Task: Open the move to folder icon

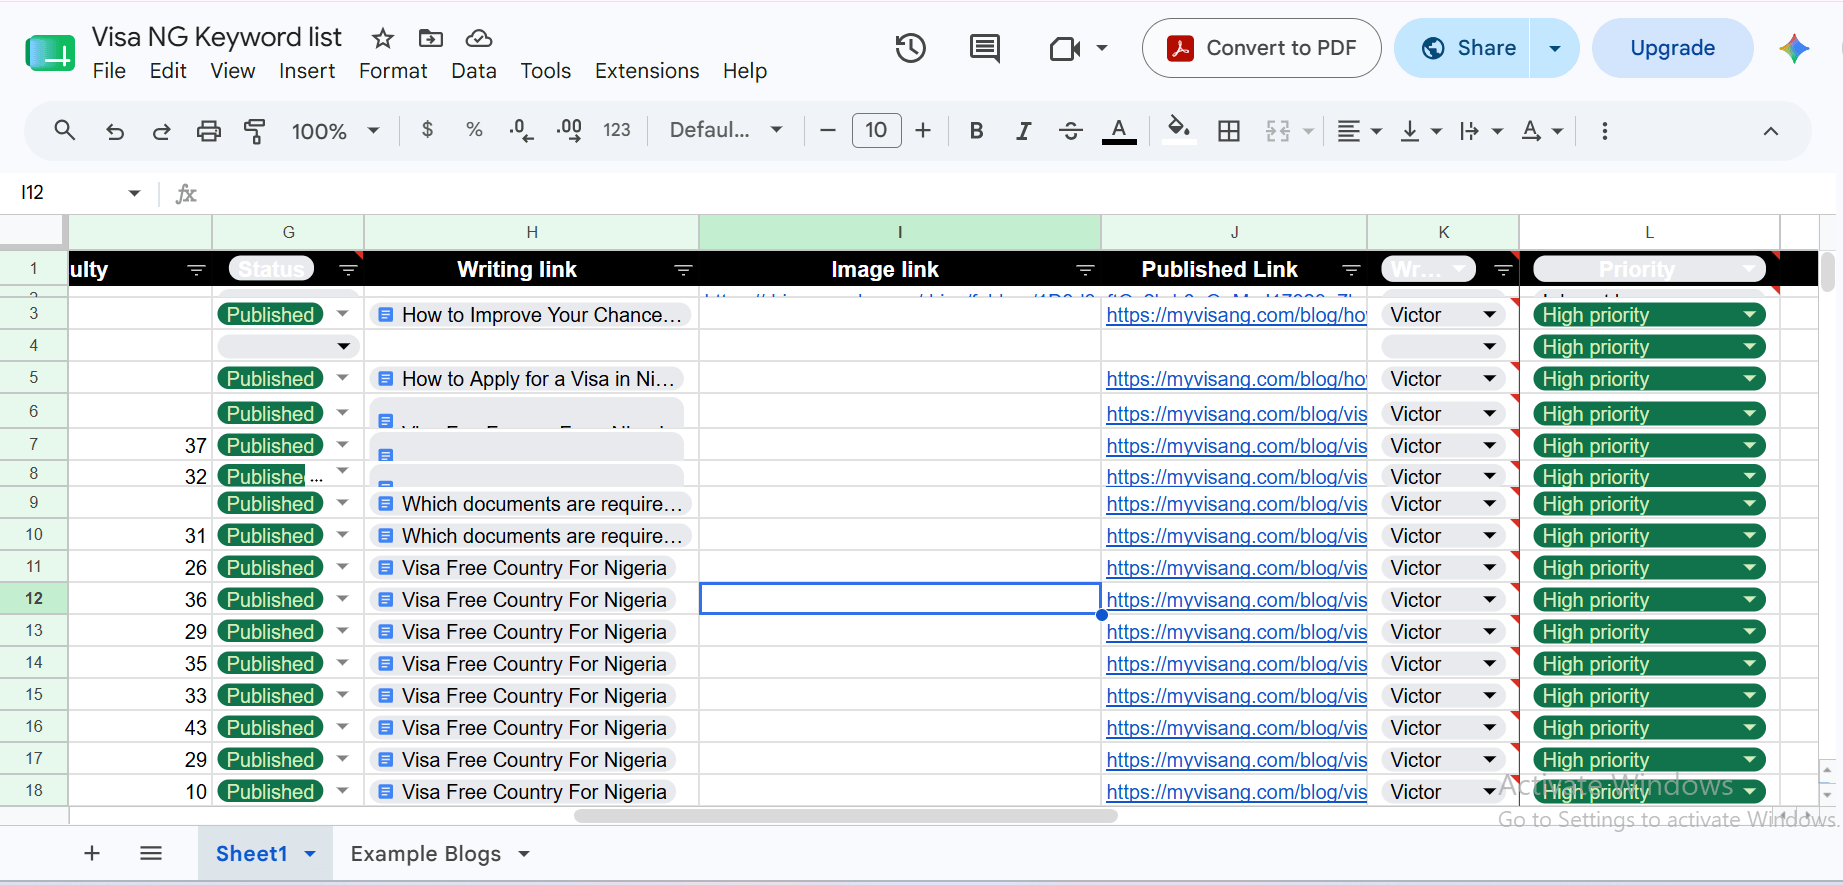Action: pyautogui.click(x=430, y=38)
